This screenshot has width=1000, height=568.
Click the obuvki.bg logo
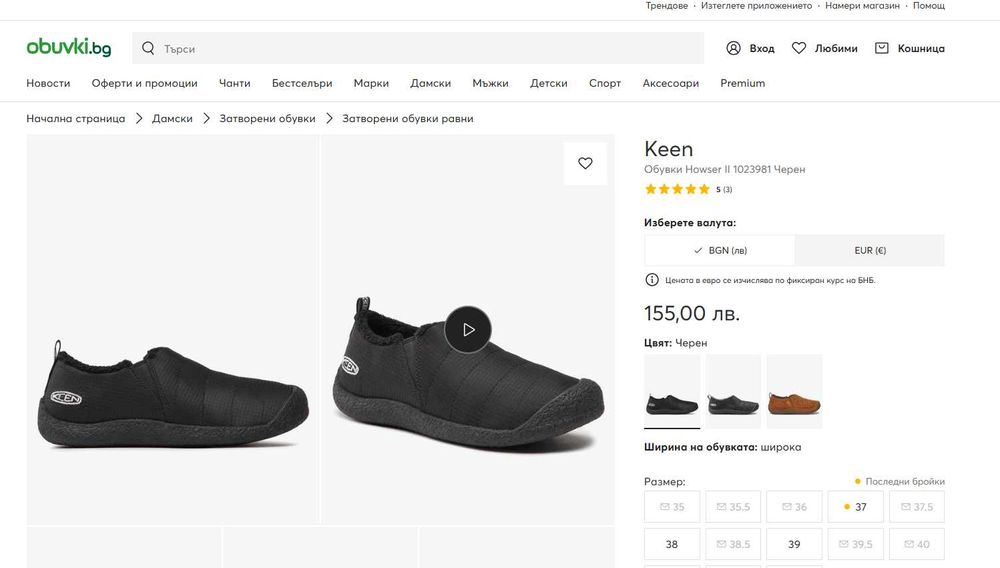pyautogui.click(x=68, y=47)
